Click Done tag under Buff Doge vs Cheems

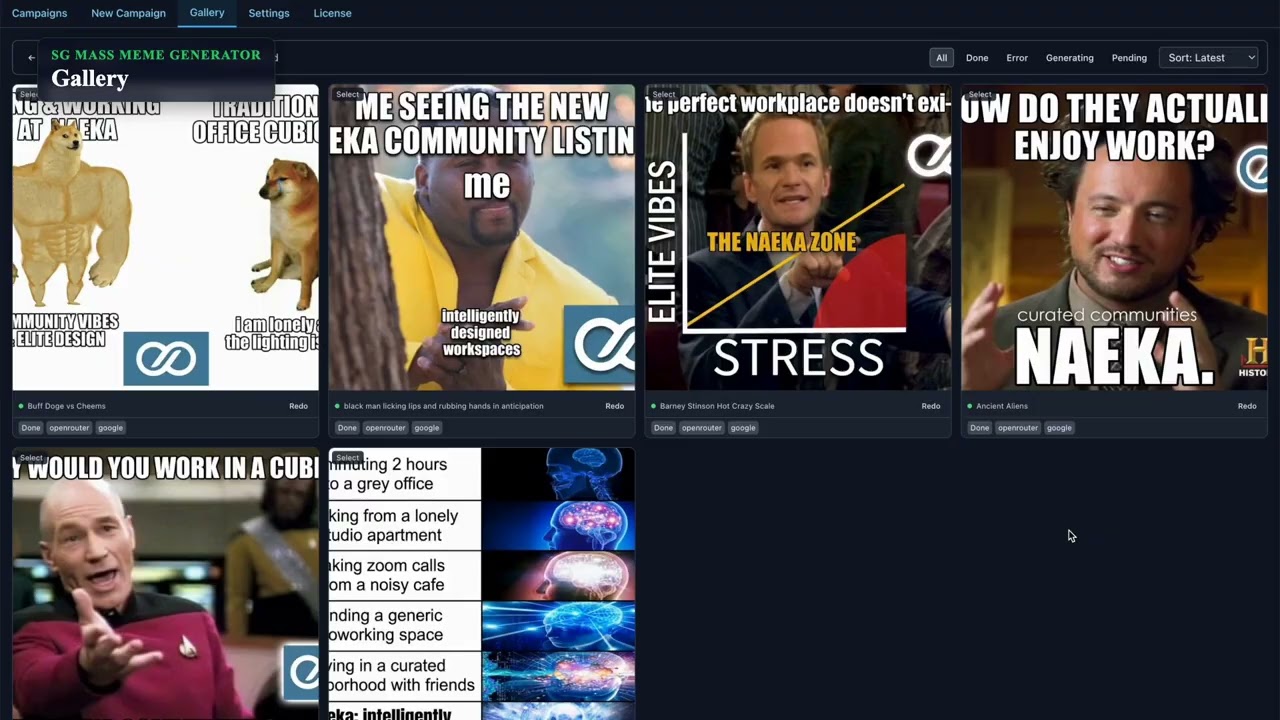31,428
